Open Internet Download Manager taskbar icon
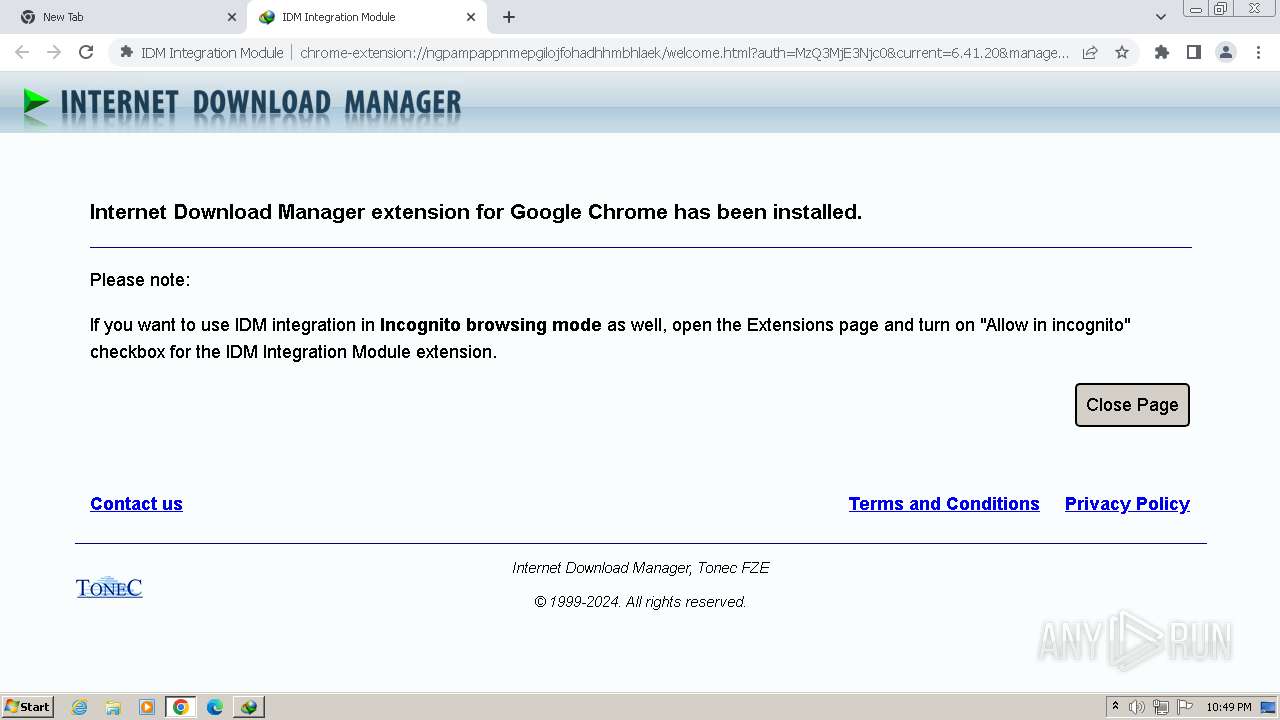 pyautogui.click(x=248, y=707)
